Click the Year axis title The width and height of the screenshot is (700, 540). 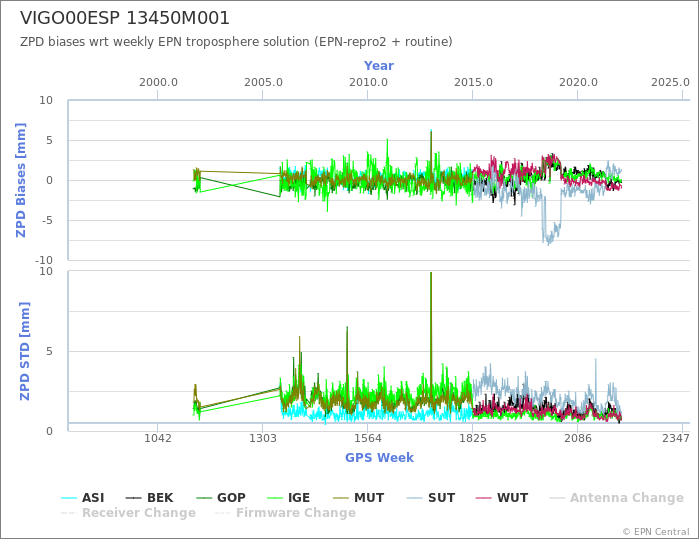[x=379, y=66]
